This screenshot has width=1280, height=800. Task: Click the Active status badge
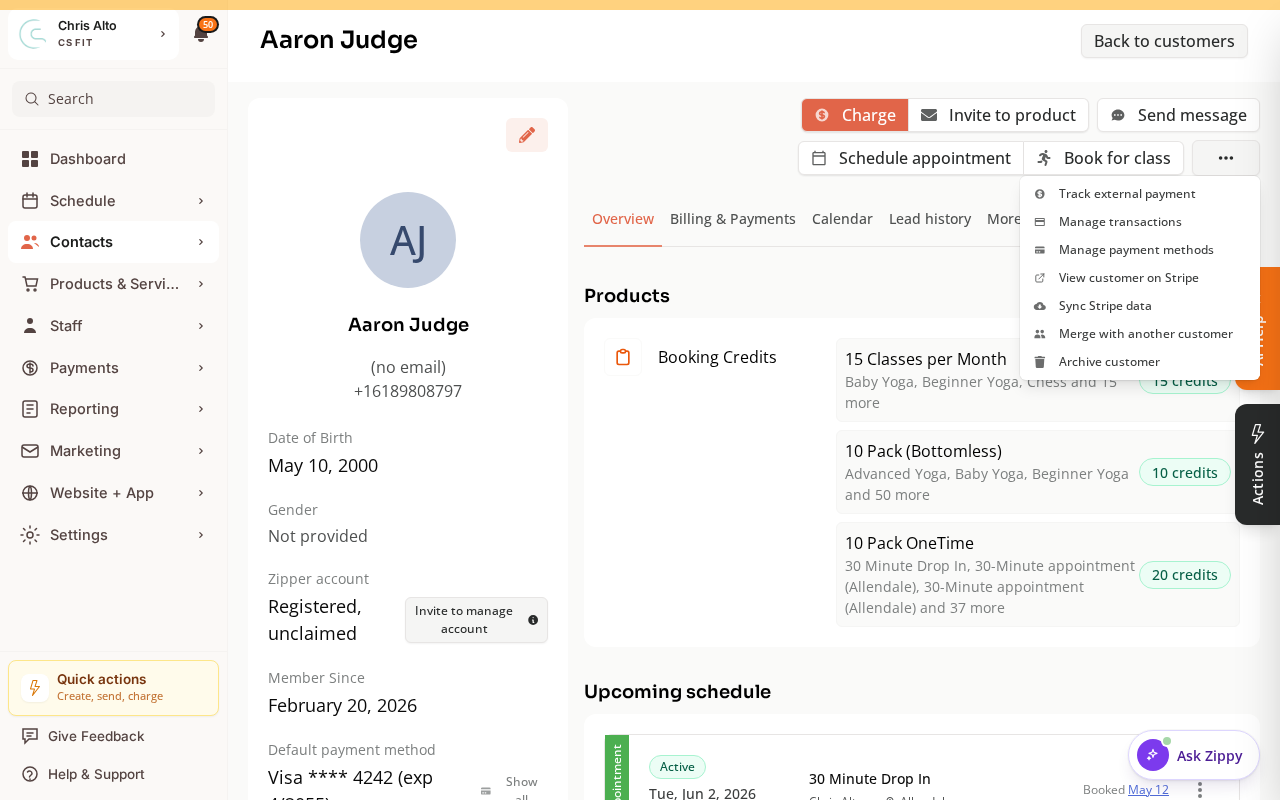coord(677,767)
